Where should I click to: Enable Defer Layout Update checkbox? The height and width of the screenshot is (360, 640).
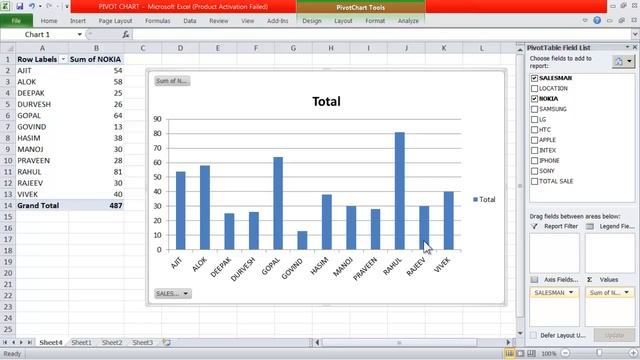[x=533, y=335]
